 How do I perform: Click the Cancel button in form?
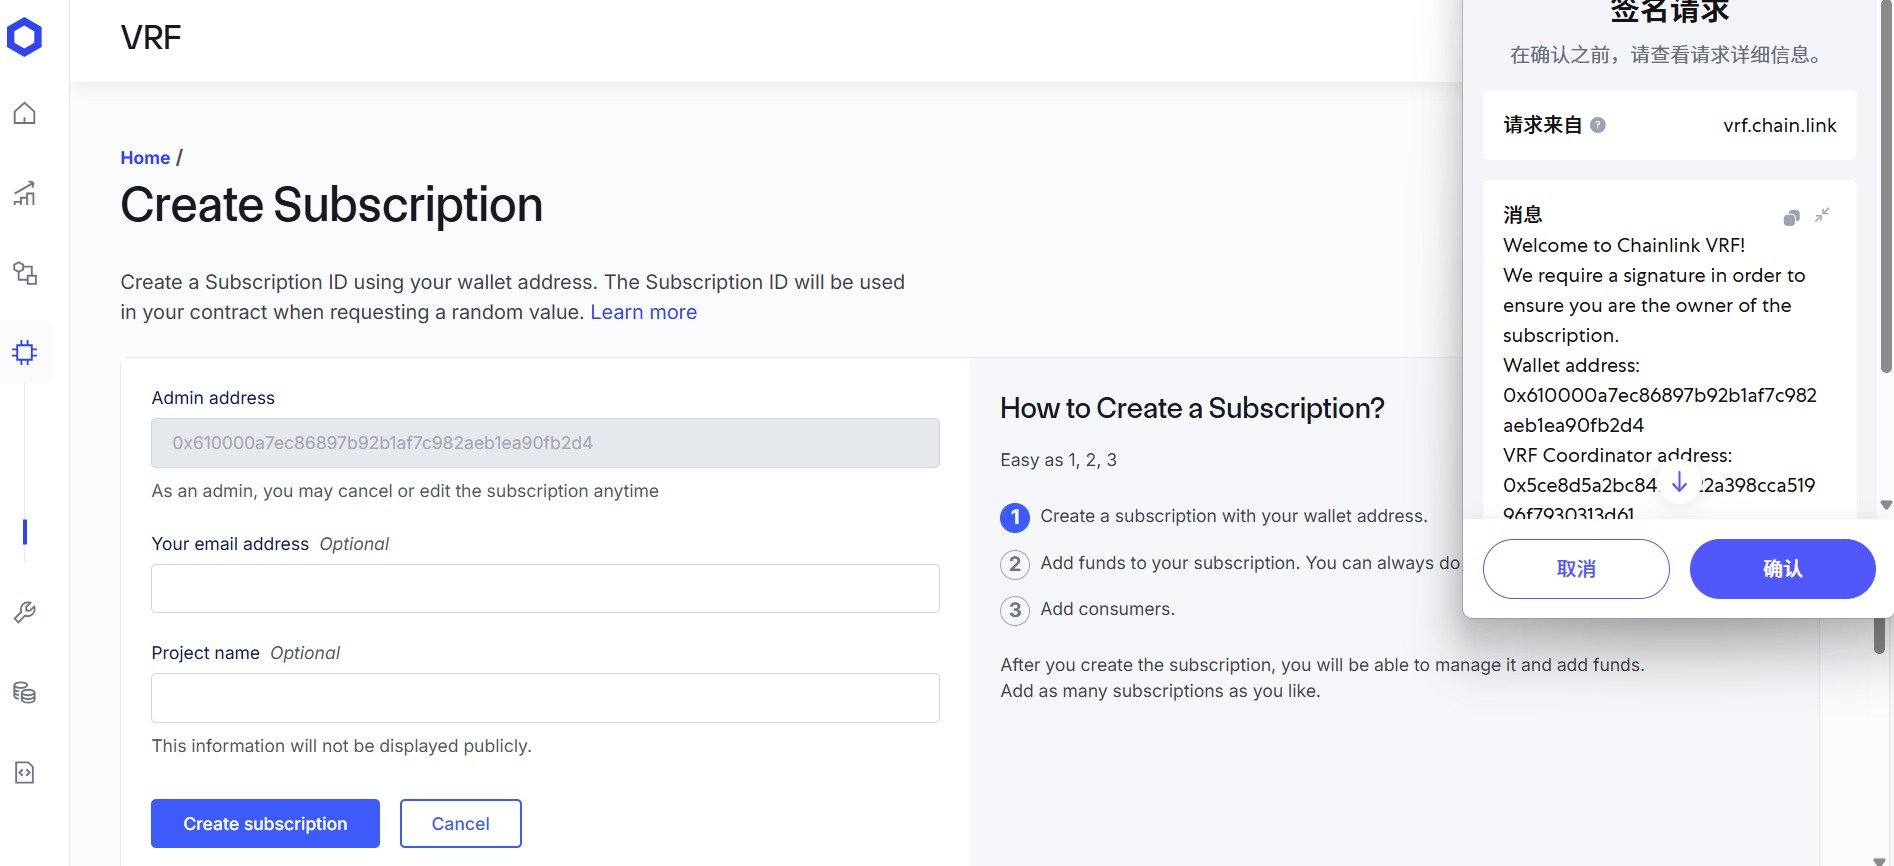460,823
